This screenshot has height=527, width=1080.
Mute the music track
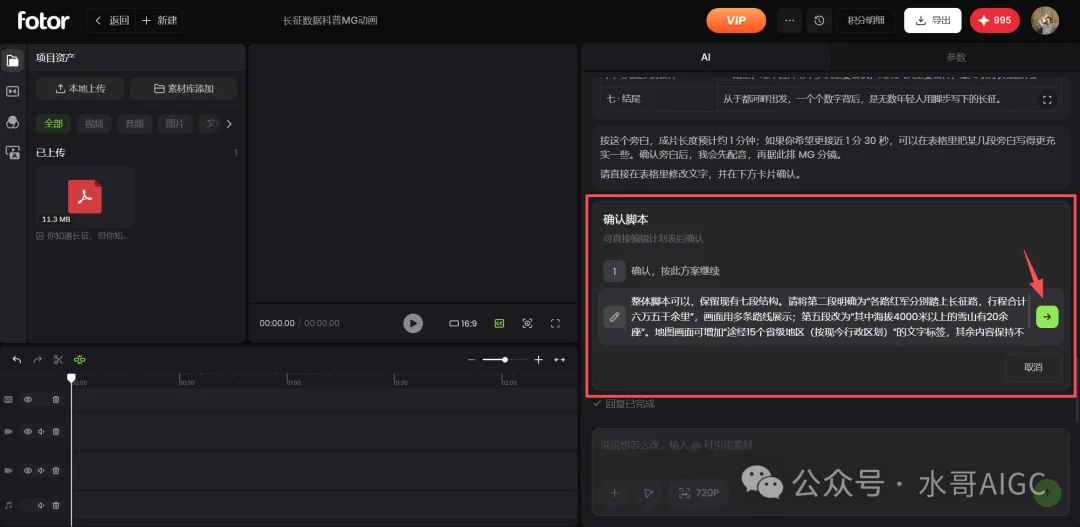click(41, 506)
